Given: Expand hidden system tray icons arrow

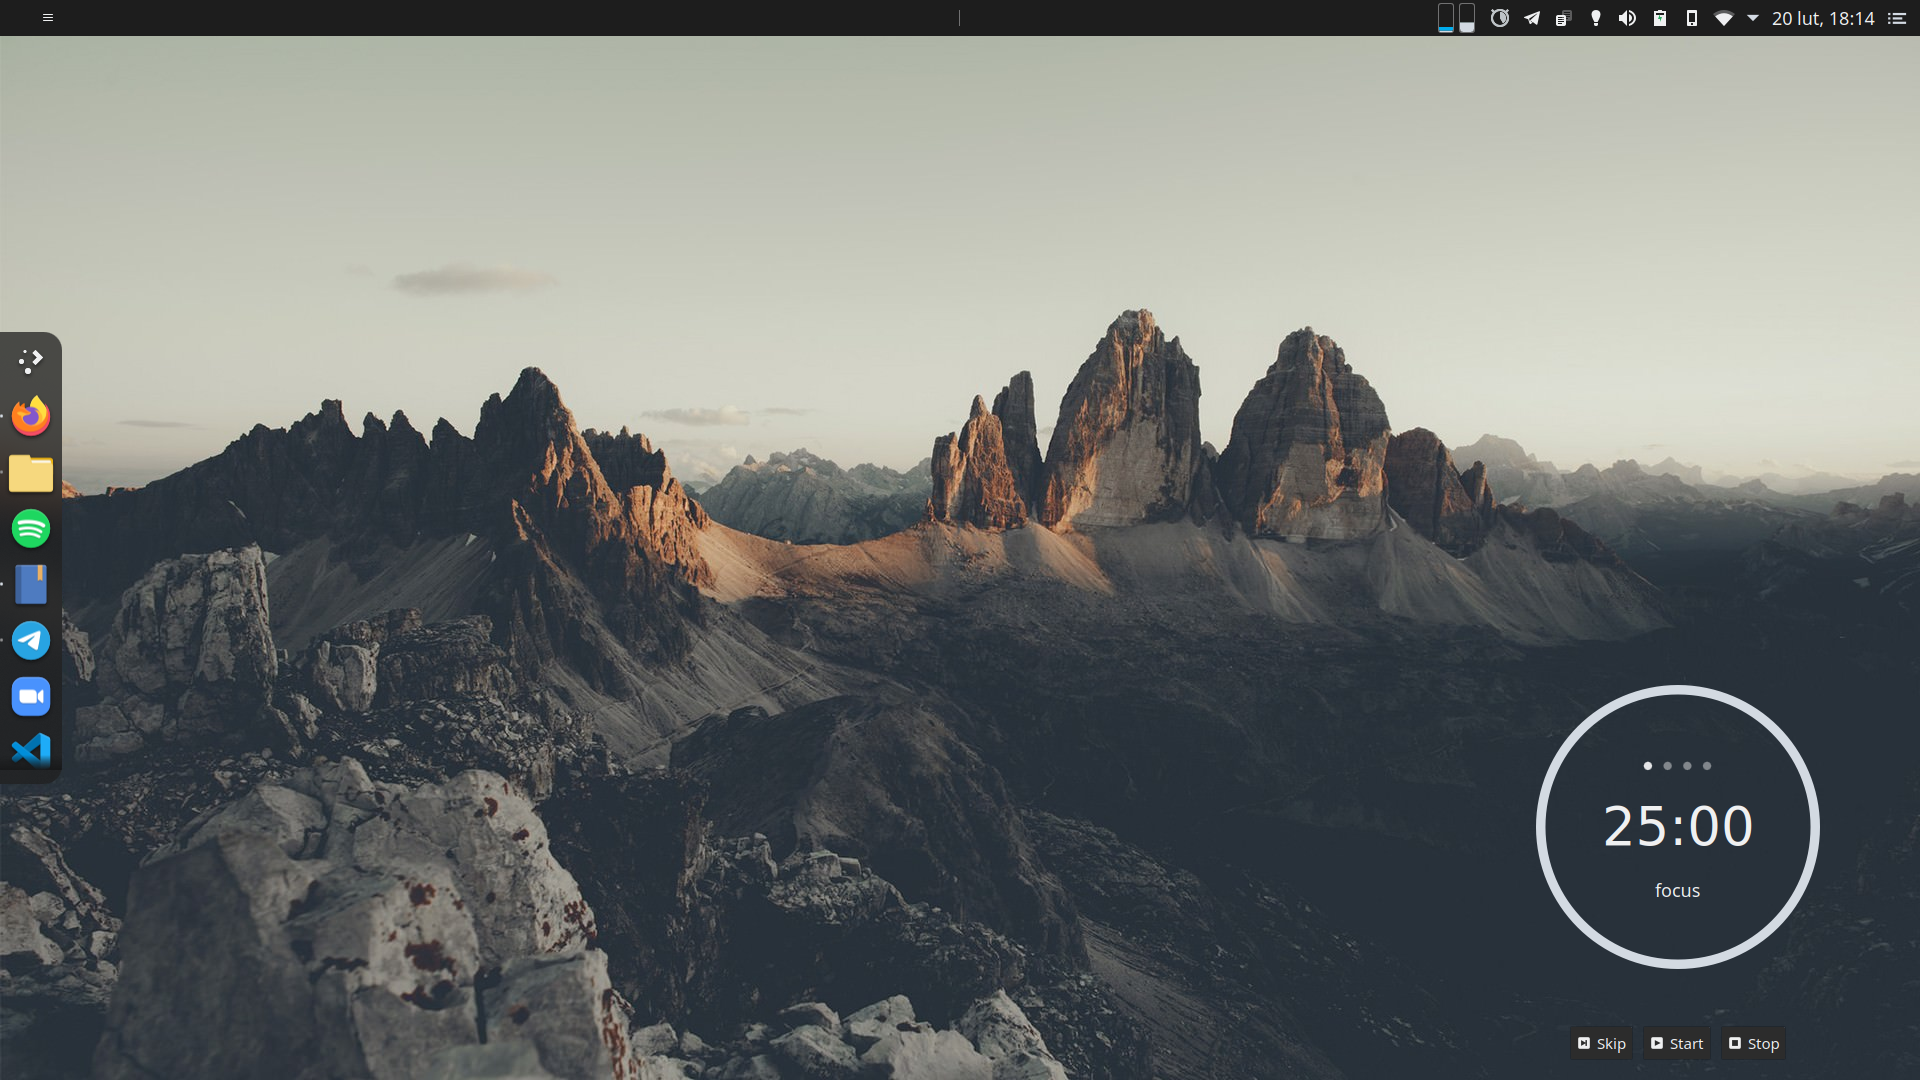Looking at the screenshot, I should 1753,18.
